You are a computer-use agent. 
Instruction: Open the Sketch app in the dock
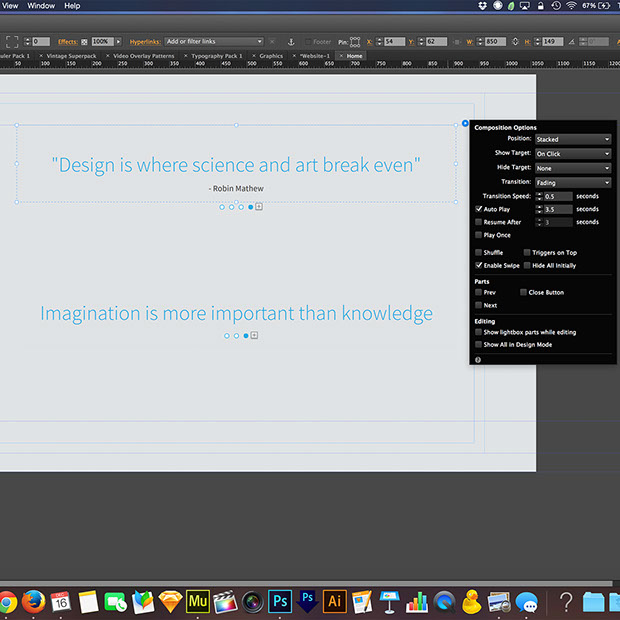(x=170, y=601)
